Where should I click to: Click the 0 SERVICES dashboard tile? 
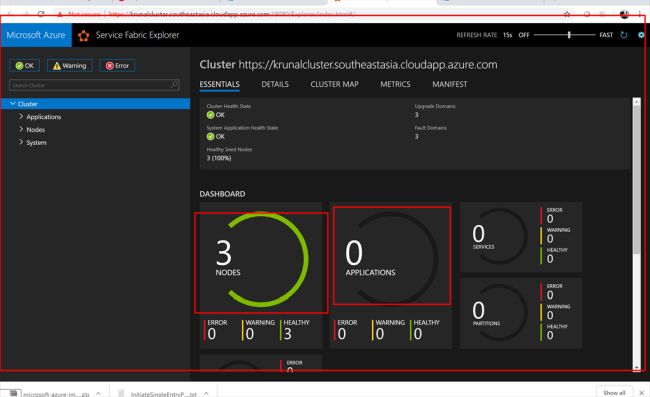521,237
